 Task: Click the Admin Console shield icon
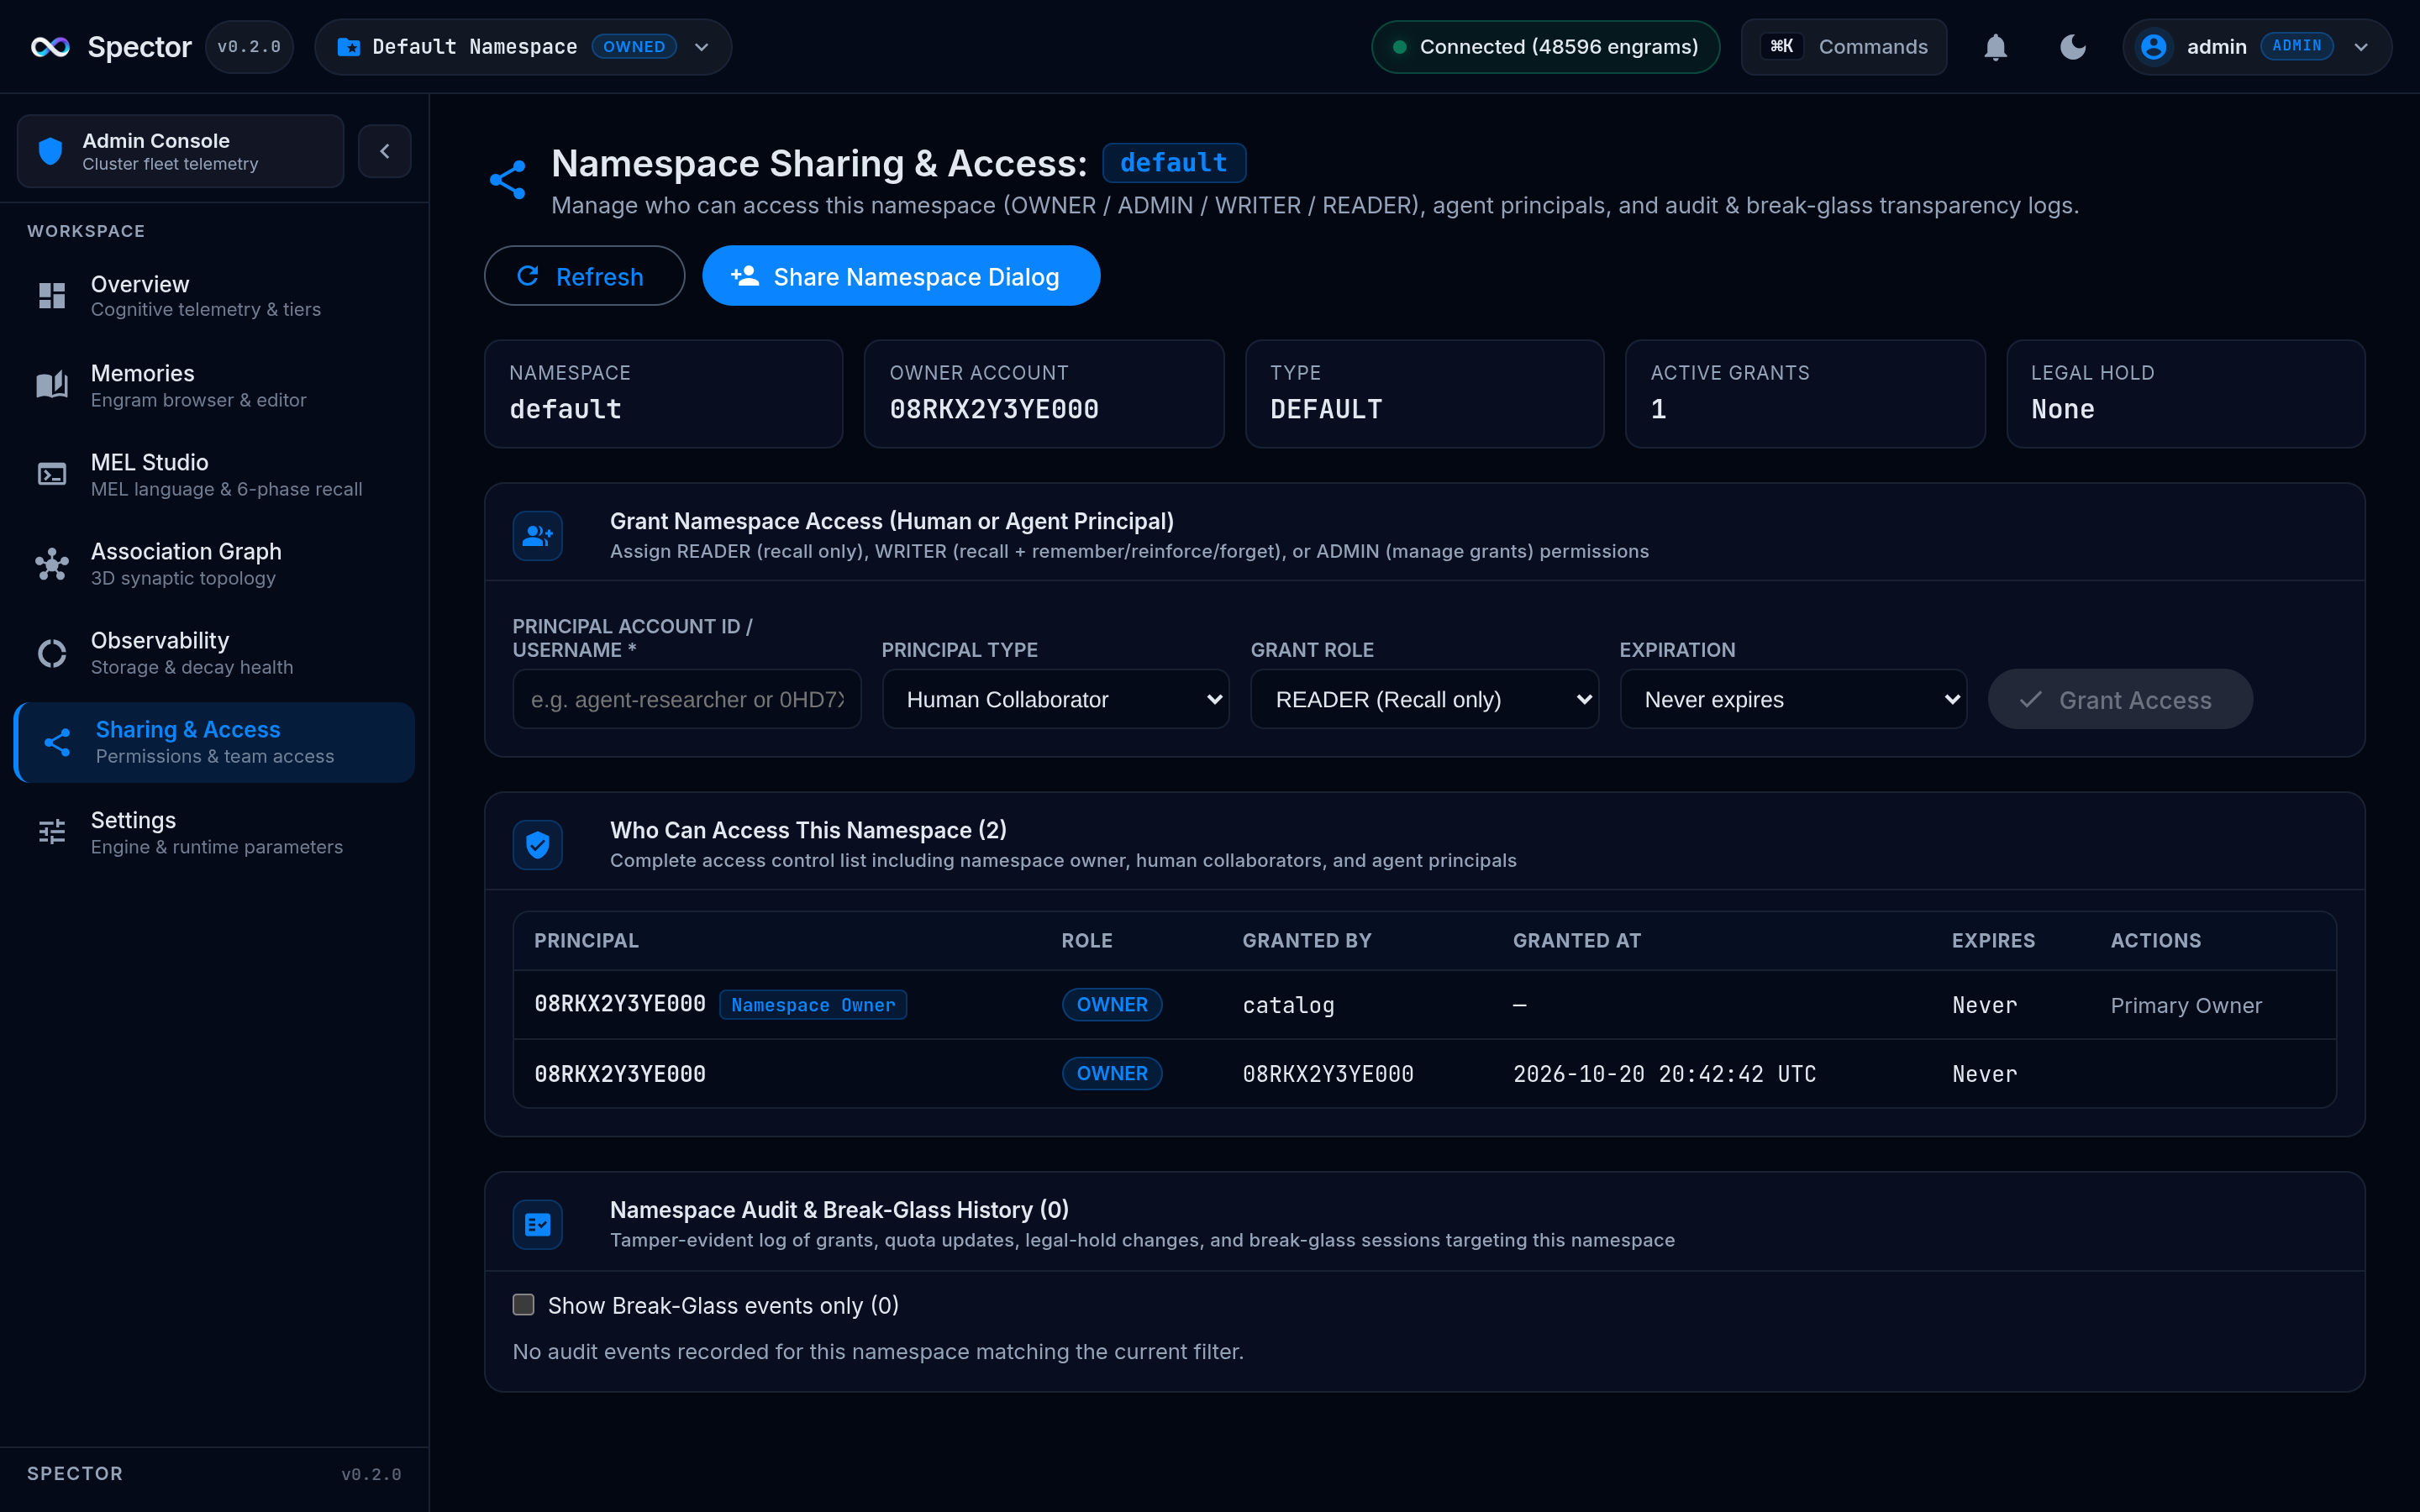point(50,151)
